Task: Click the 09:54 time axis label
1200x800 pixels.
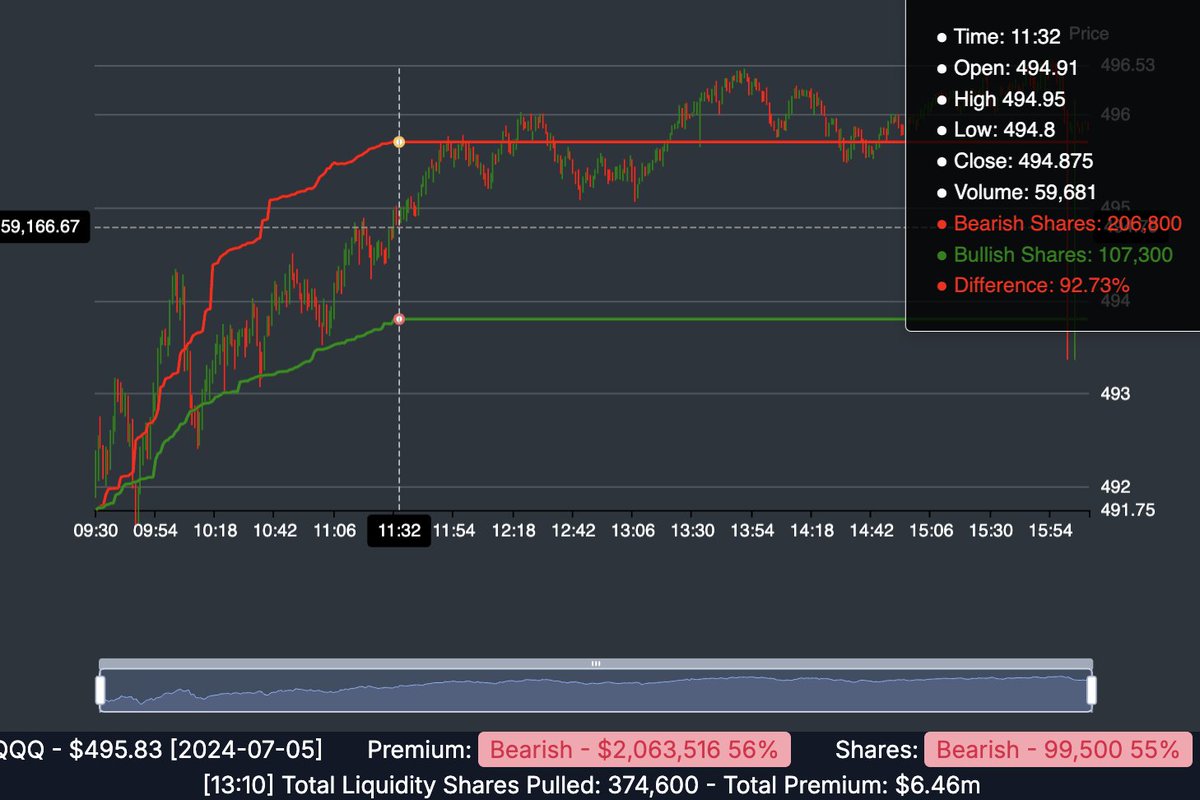Action: pyautogui.click(x=155, y=531)
